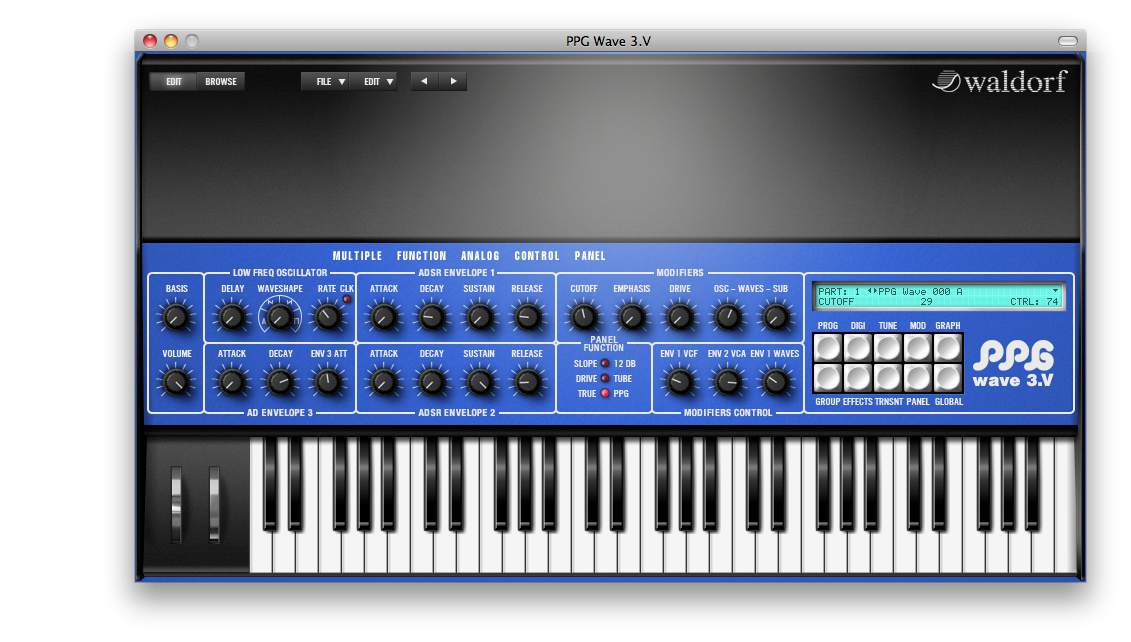Select the MULTIPLE panel tab
This screenshot has width=1131, height=642.
coord(357,256)
